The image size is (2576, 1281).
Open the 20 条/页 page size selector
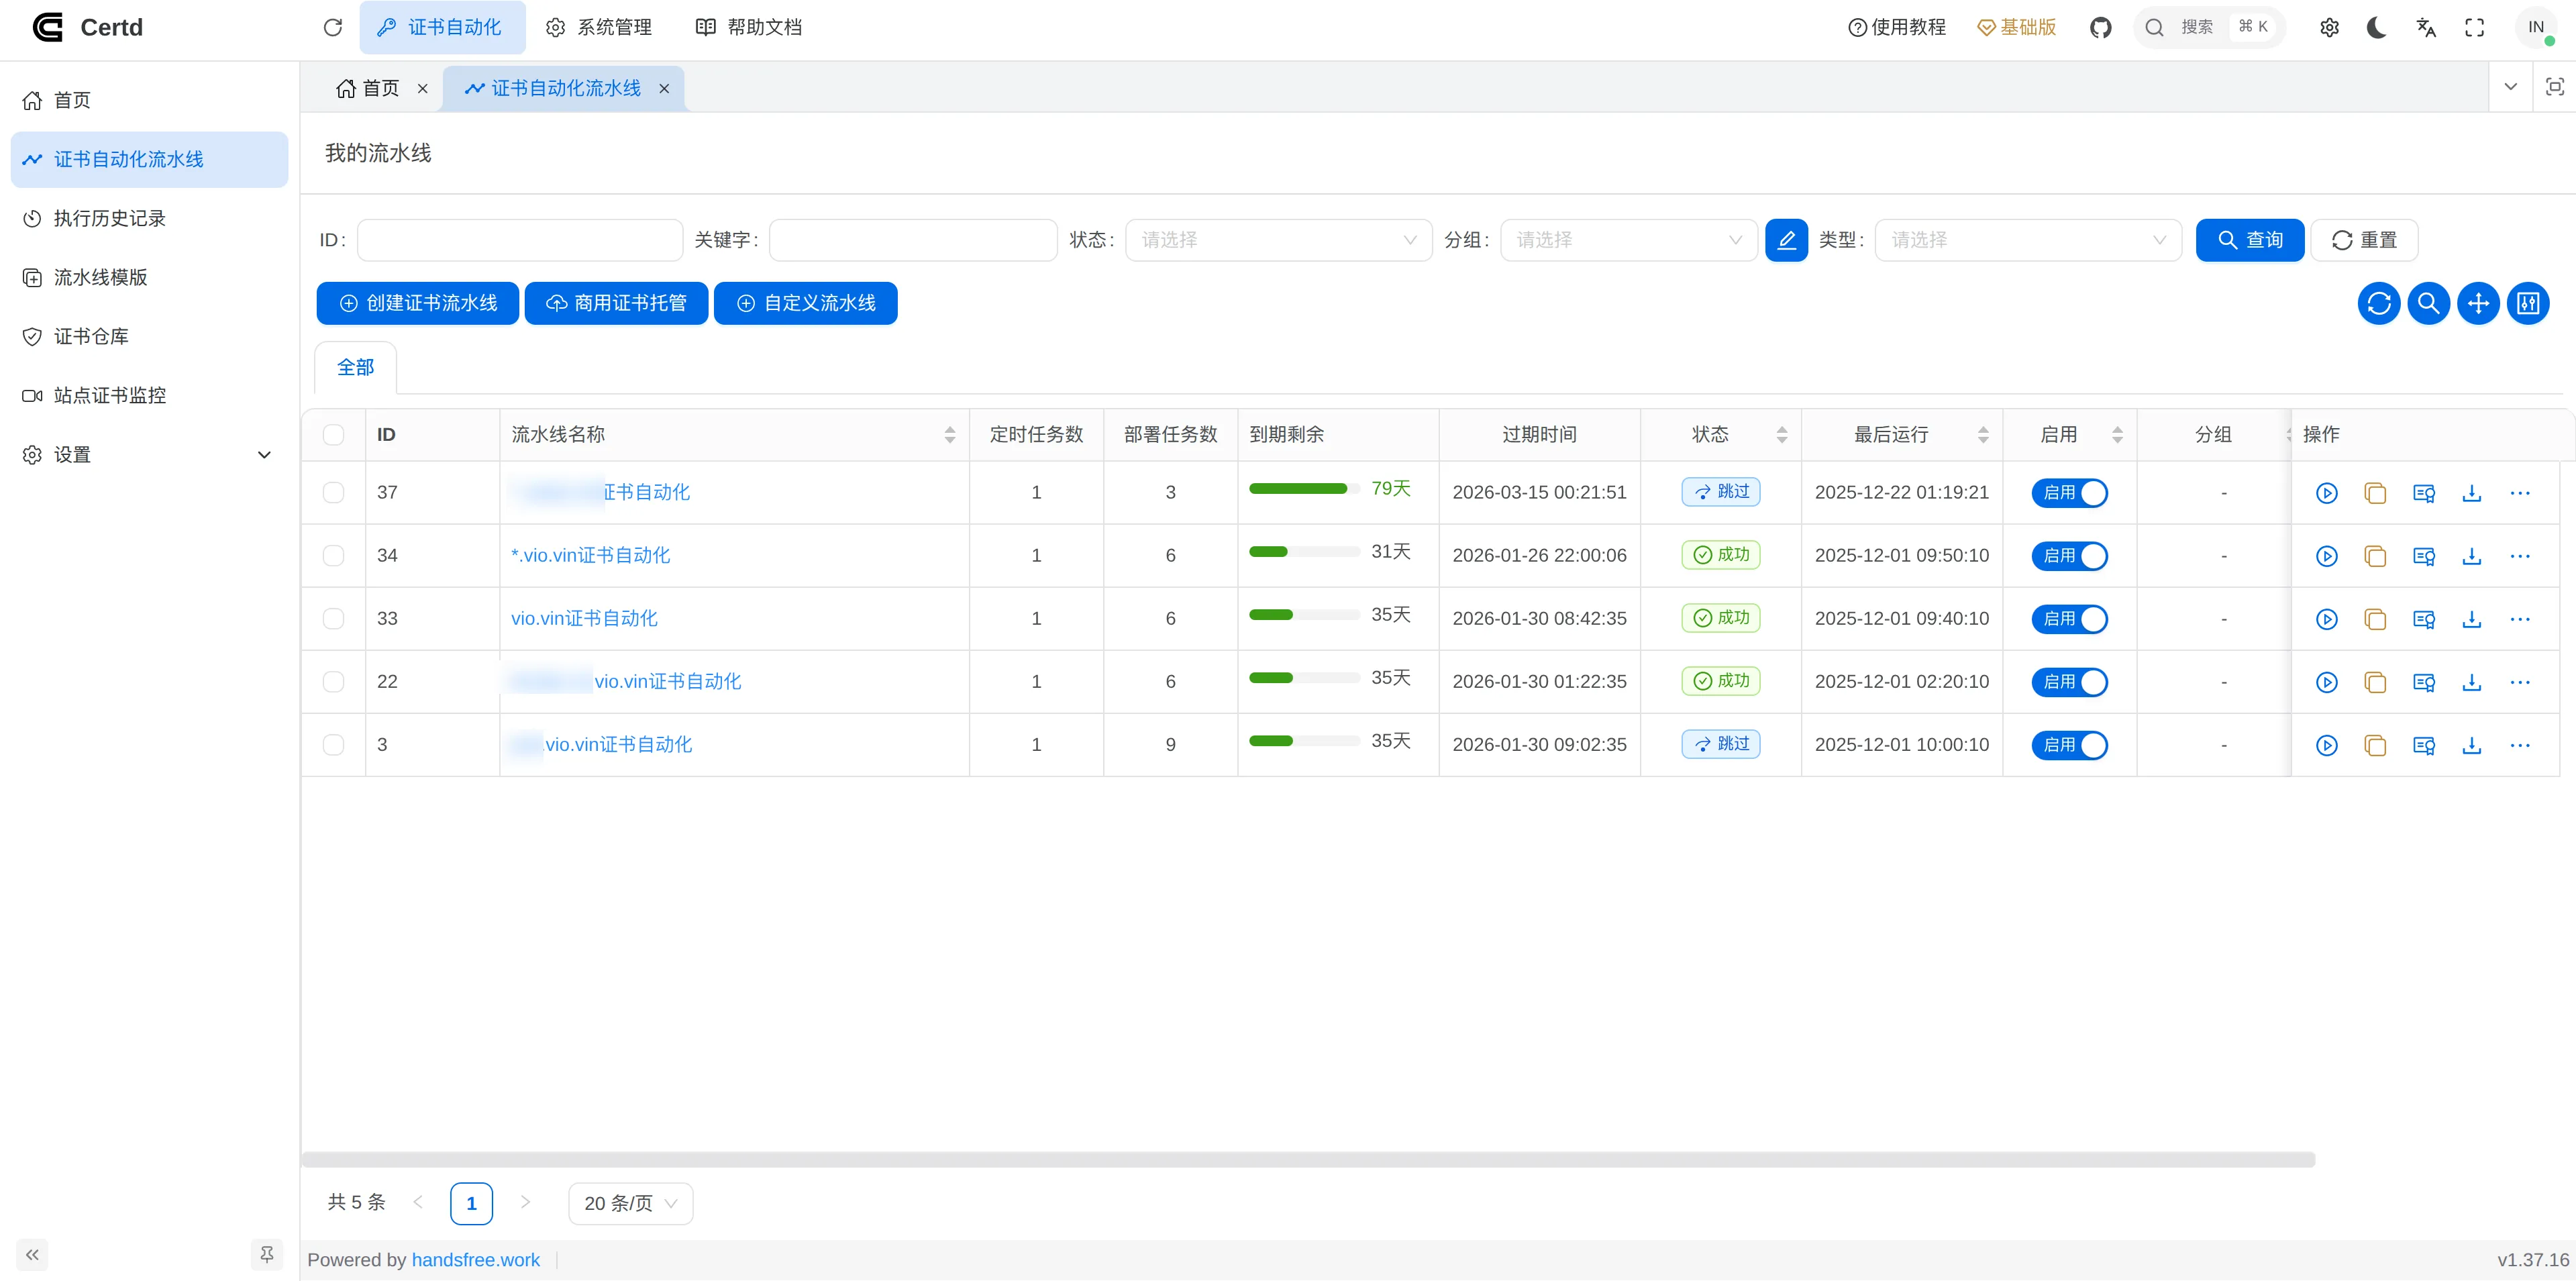[x=630, y=1203]
